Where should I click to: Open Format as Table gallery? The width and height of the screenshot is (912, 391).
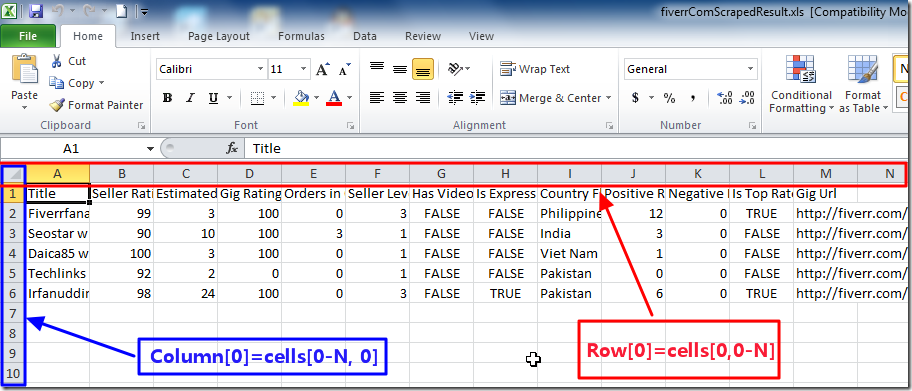863,84
